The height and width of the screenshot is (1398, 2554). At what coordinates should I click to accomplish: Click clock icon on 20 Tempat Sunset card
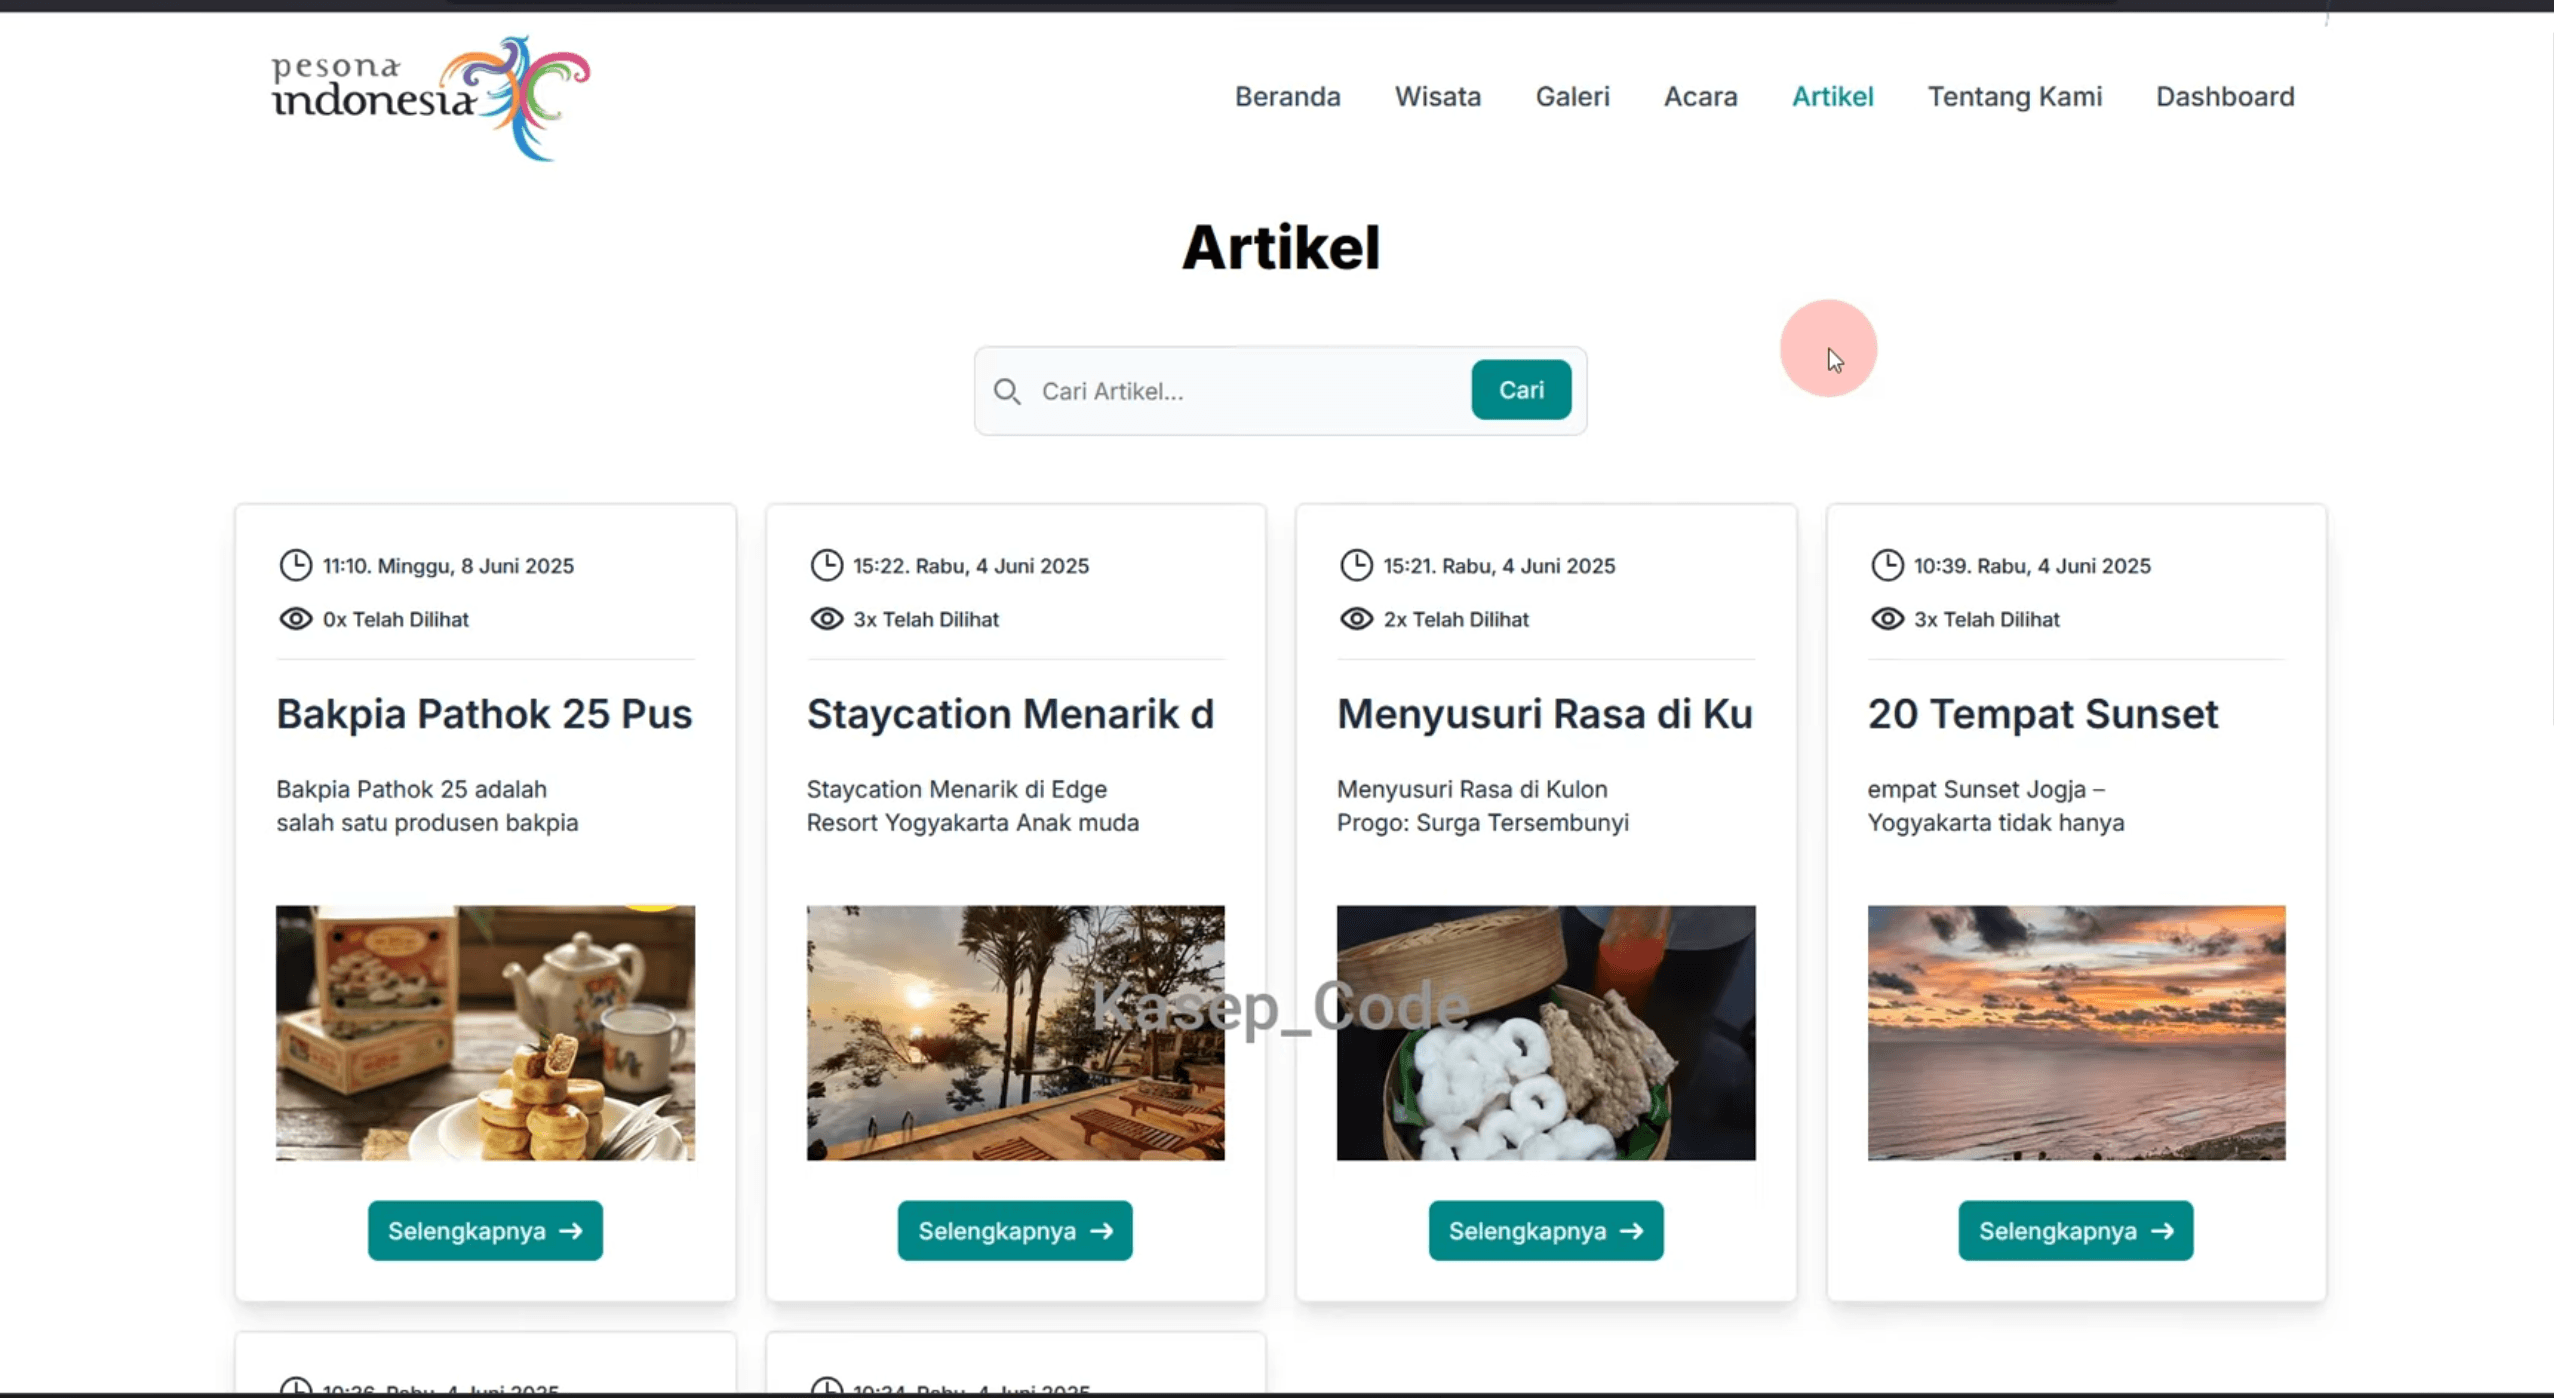point(1887,565)
